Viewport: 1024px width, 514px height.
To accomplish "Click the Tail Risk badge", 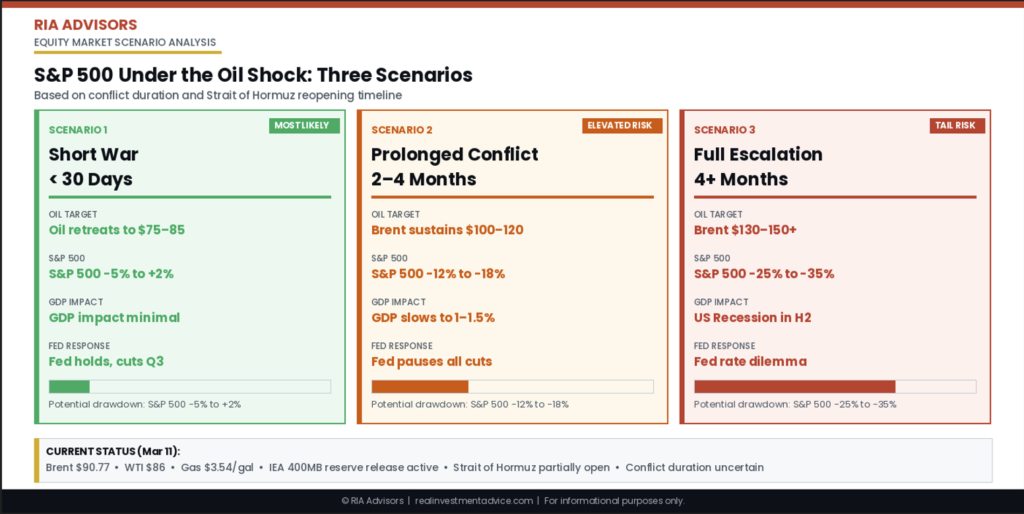I will click(957, 125).
